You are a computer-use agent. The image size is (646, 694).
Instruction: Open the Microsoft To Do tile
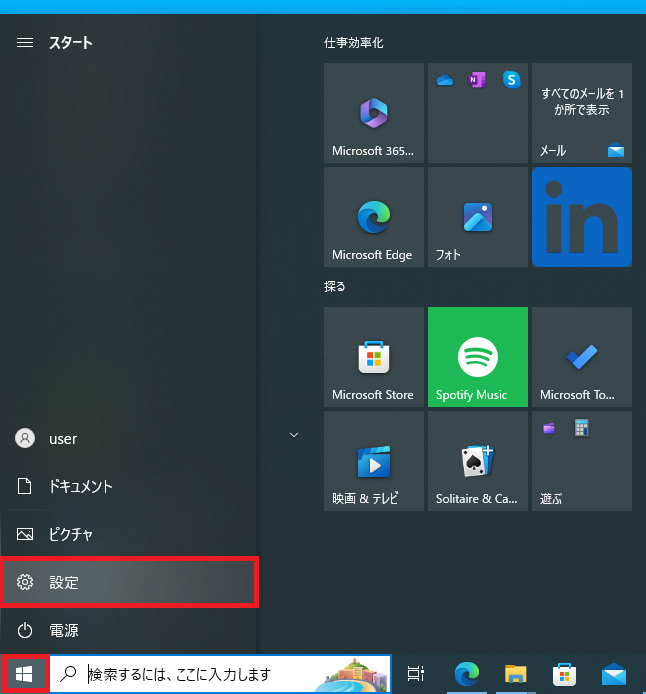click(581, 357)
